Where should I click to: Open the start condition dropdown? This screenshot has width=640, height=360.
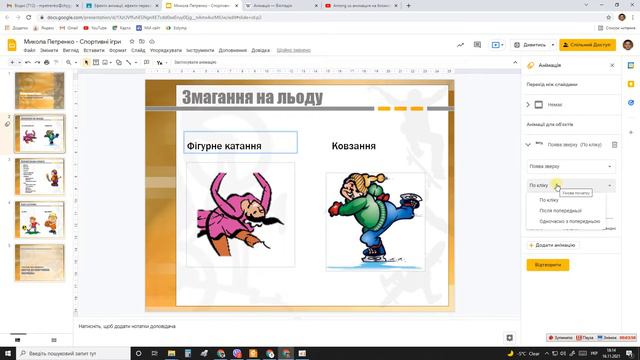pyautogui.click(x=571, y=185)
